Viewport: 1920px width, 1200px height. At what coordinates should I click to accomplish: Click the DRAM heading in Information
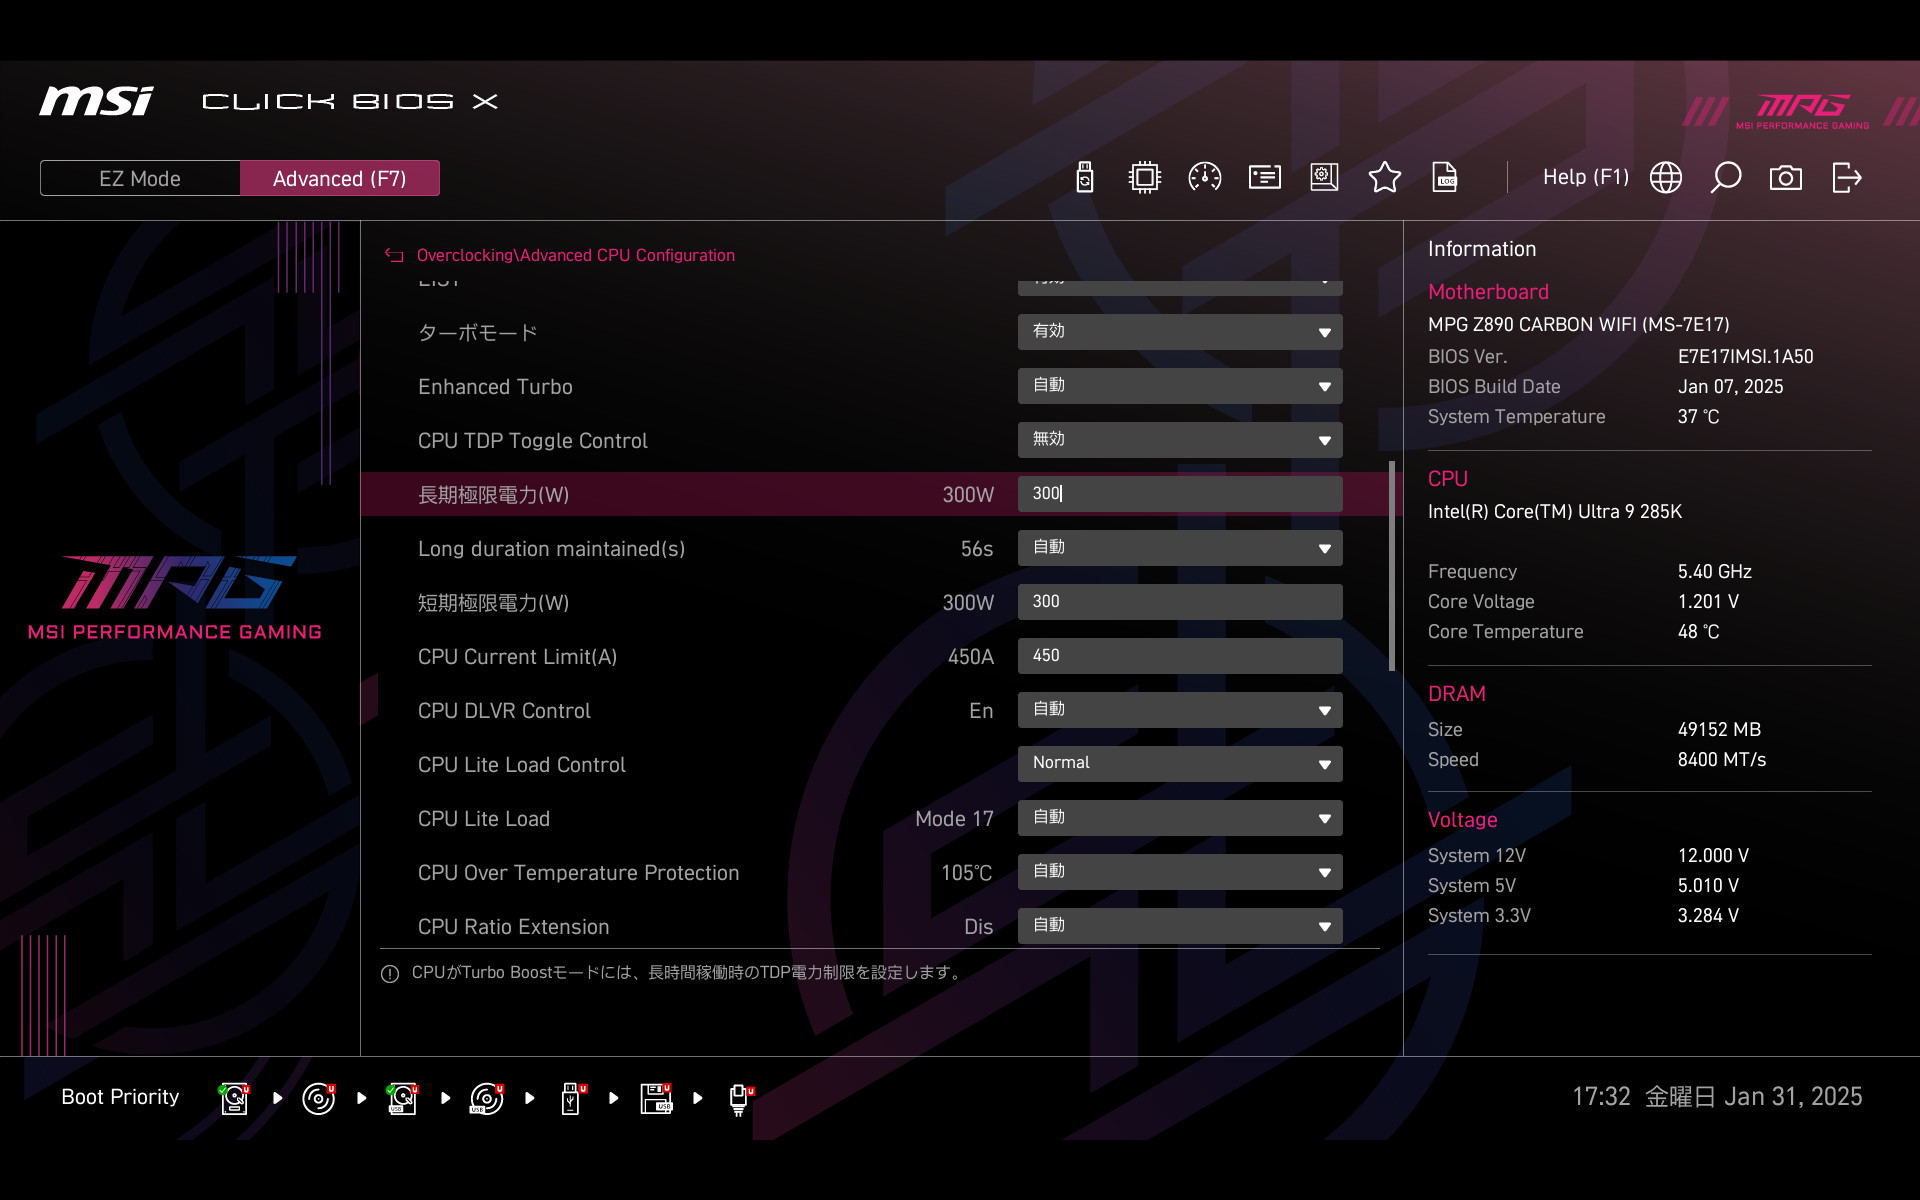tap(1456, 694)
